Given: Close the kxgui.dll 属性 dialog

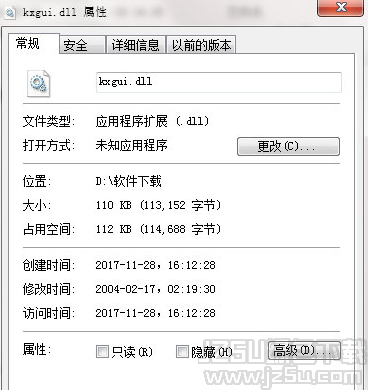Looking at the screenshot, I should (x=340, y=7).
